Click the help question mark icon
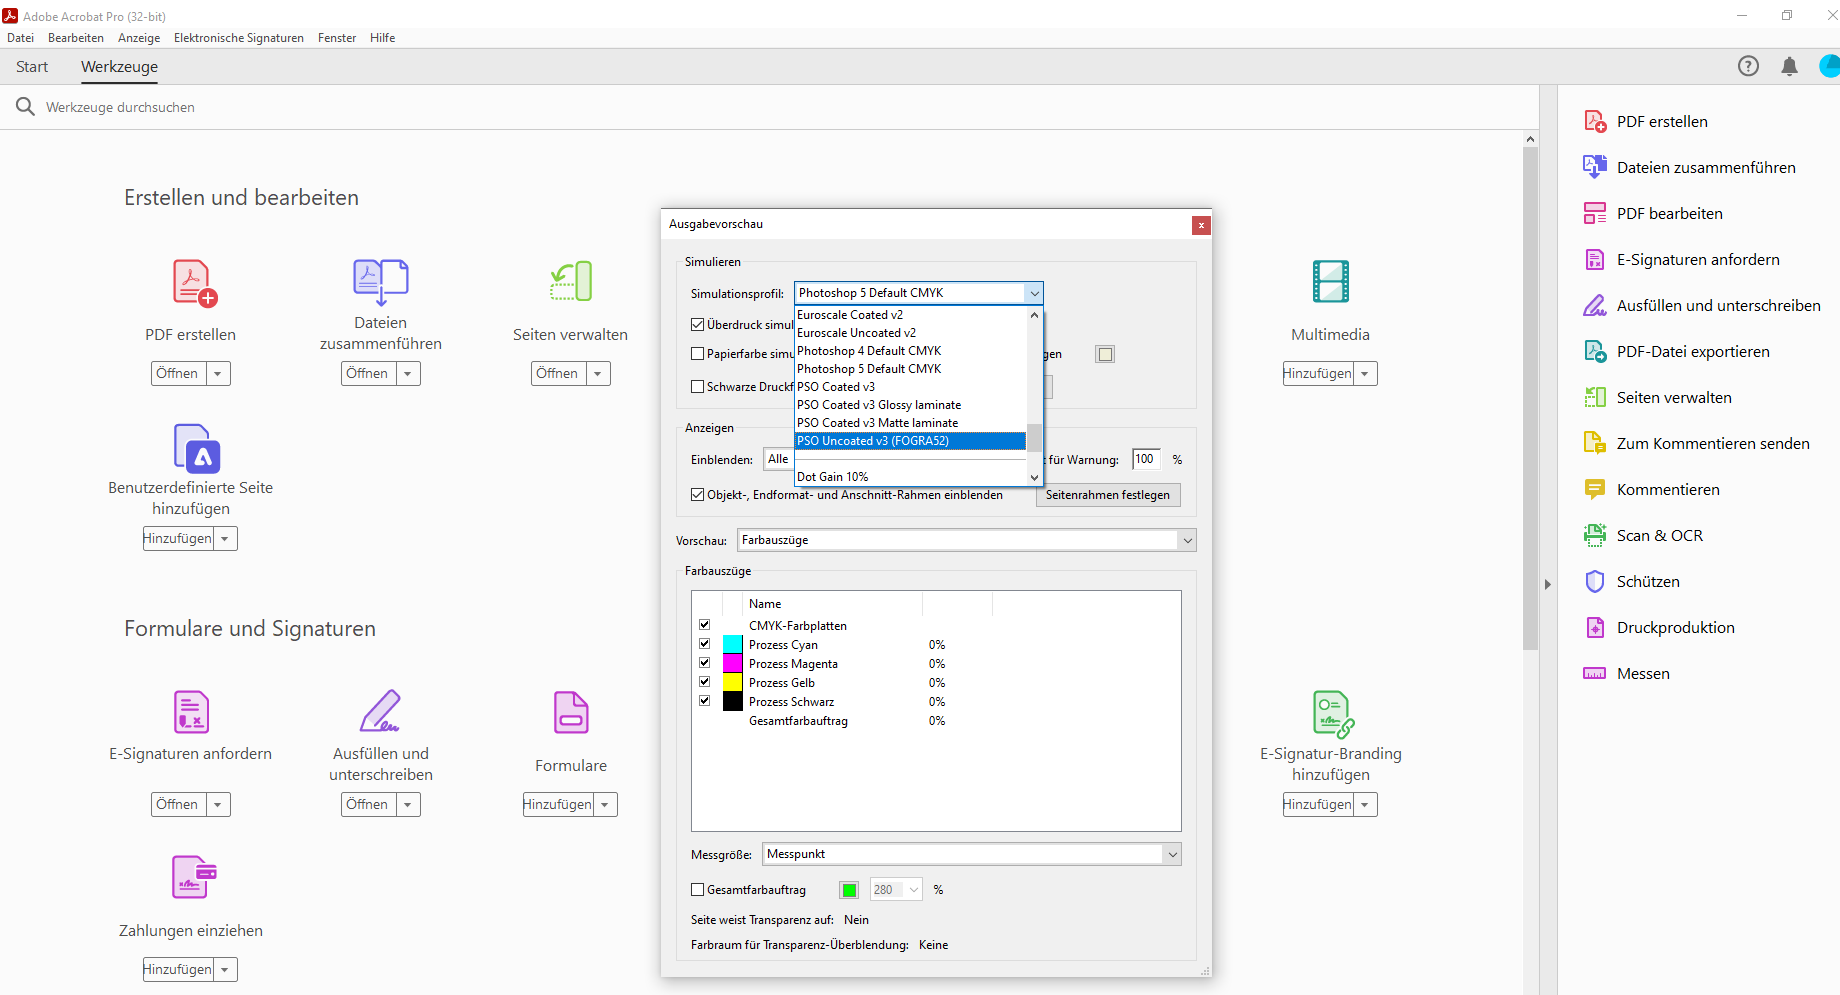The image size is (1840, 995). (1748, 66)
